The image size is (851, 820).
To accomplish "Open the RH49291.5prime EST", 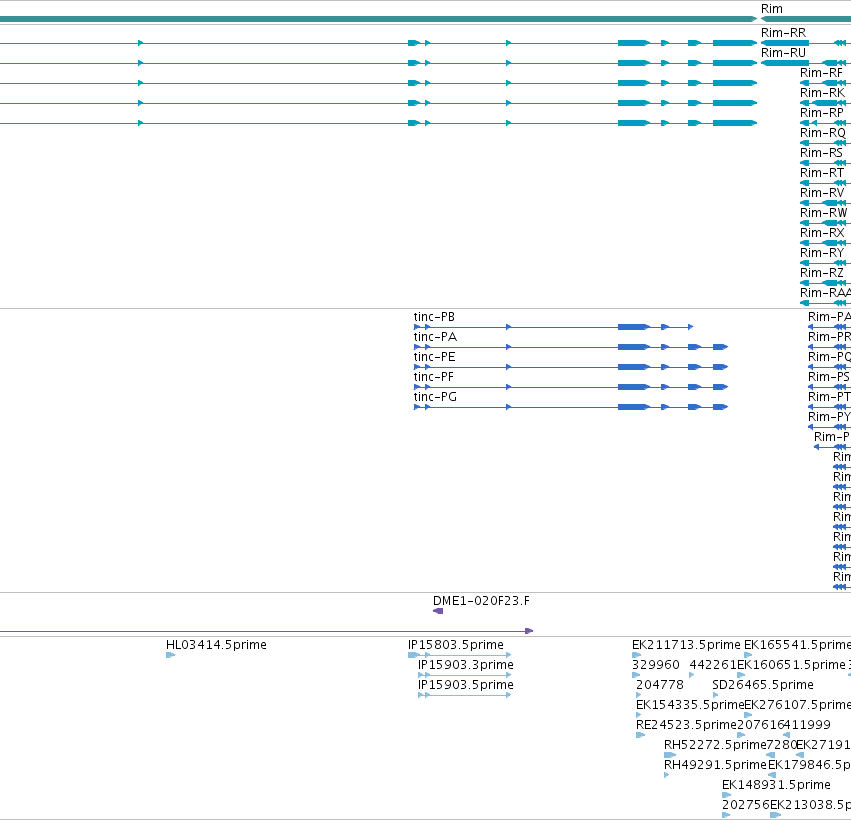I will pyautogui.click(x=715, y=765).
